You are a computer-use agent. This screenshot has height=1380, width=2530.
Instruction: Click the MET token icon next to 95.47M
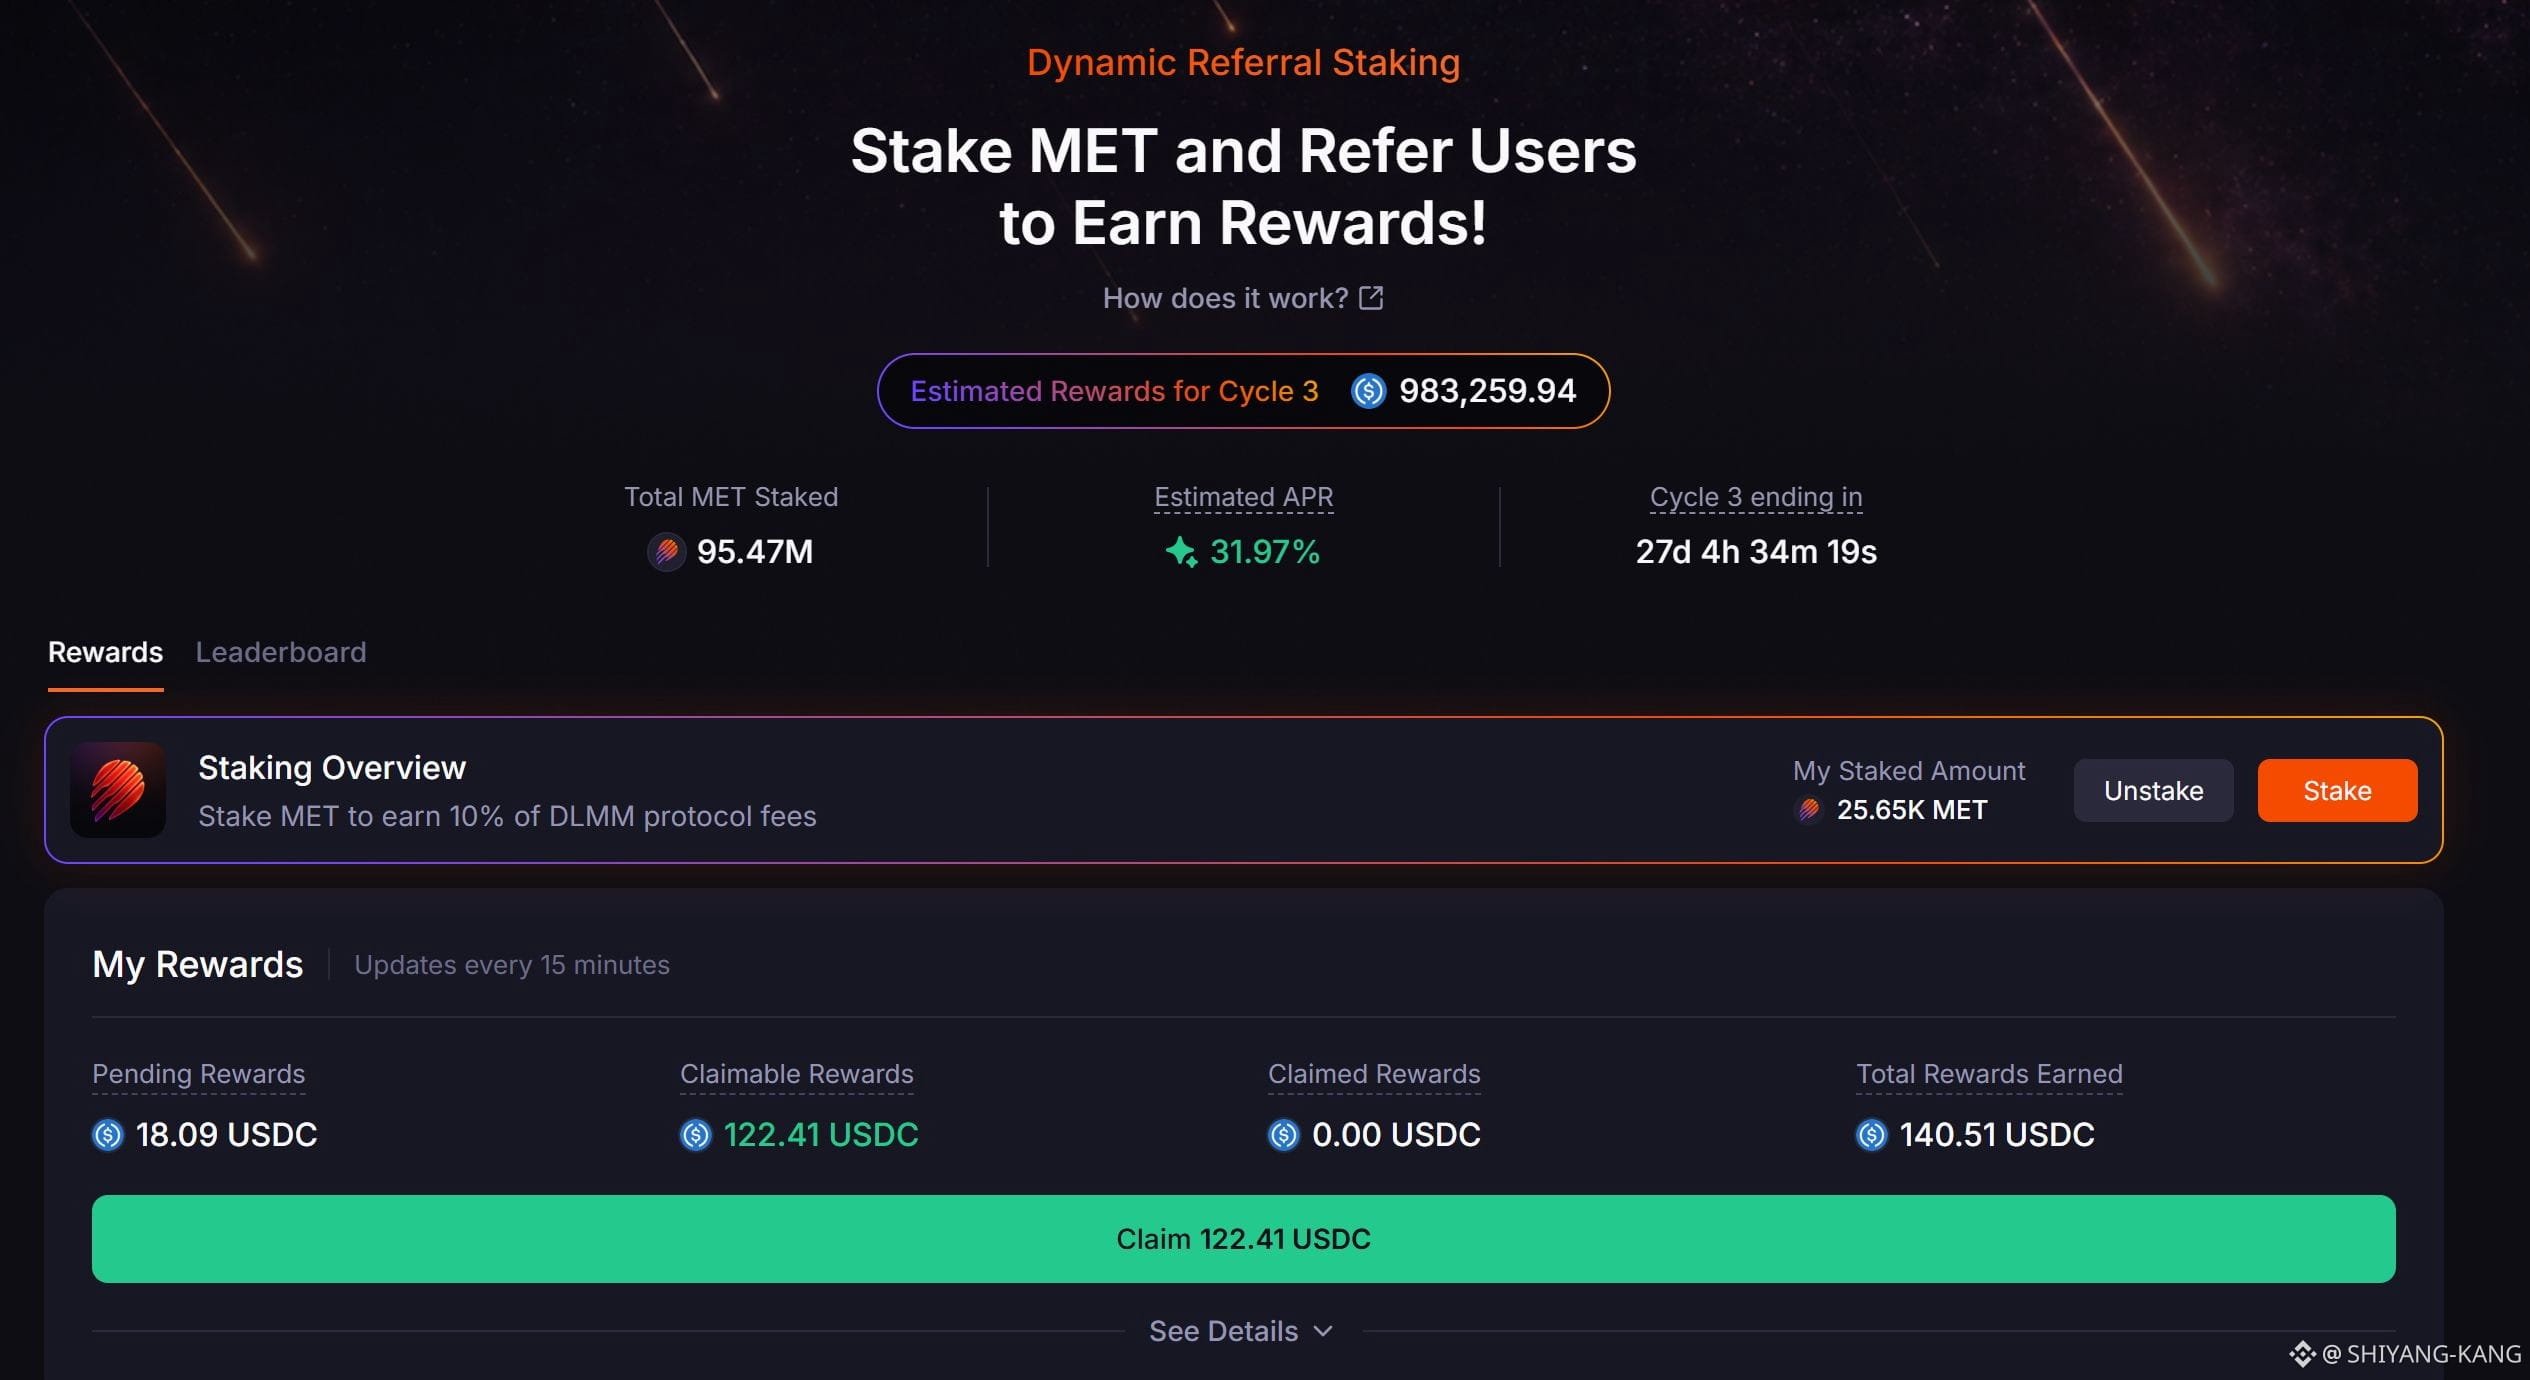pyautogui.click(x=667, y=551)
